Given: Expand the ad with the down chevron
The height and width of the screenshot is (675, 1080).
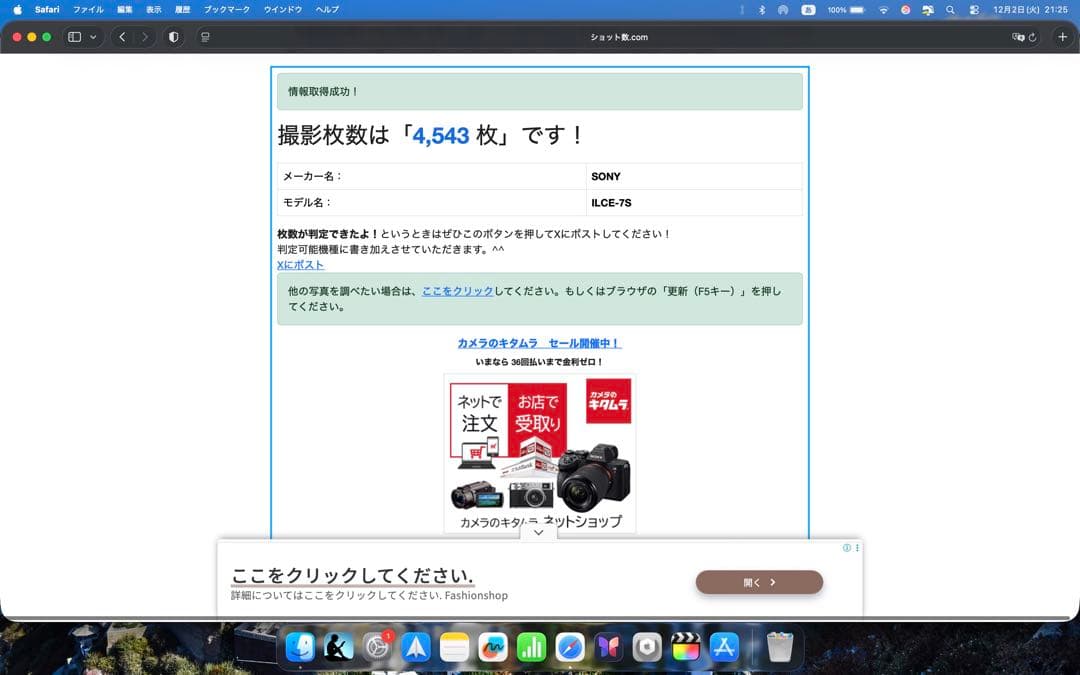Looking at the screenshot, I should (x=538, y=532).
